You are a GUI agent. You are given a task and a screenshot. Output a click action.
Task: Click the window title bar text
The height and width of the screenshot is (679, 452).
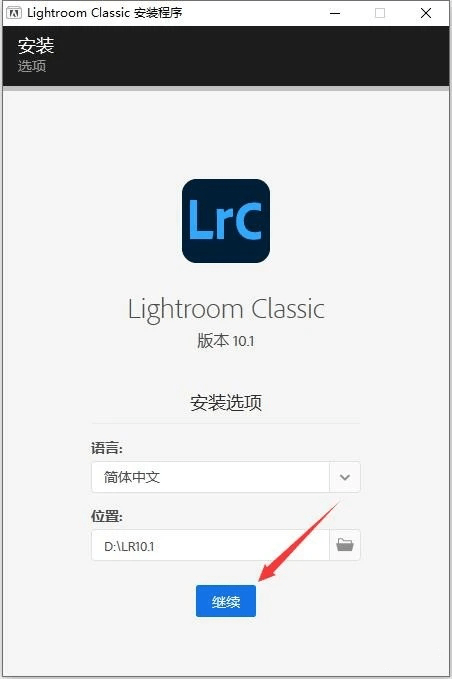pos(104,13)
